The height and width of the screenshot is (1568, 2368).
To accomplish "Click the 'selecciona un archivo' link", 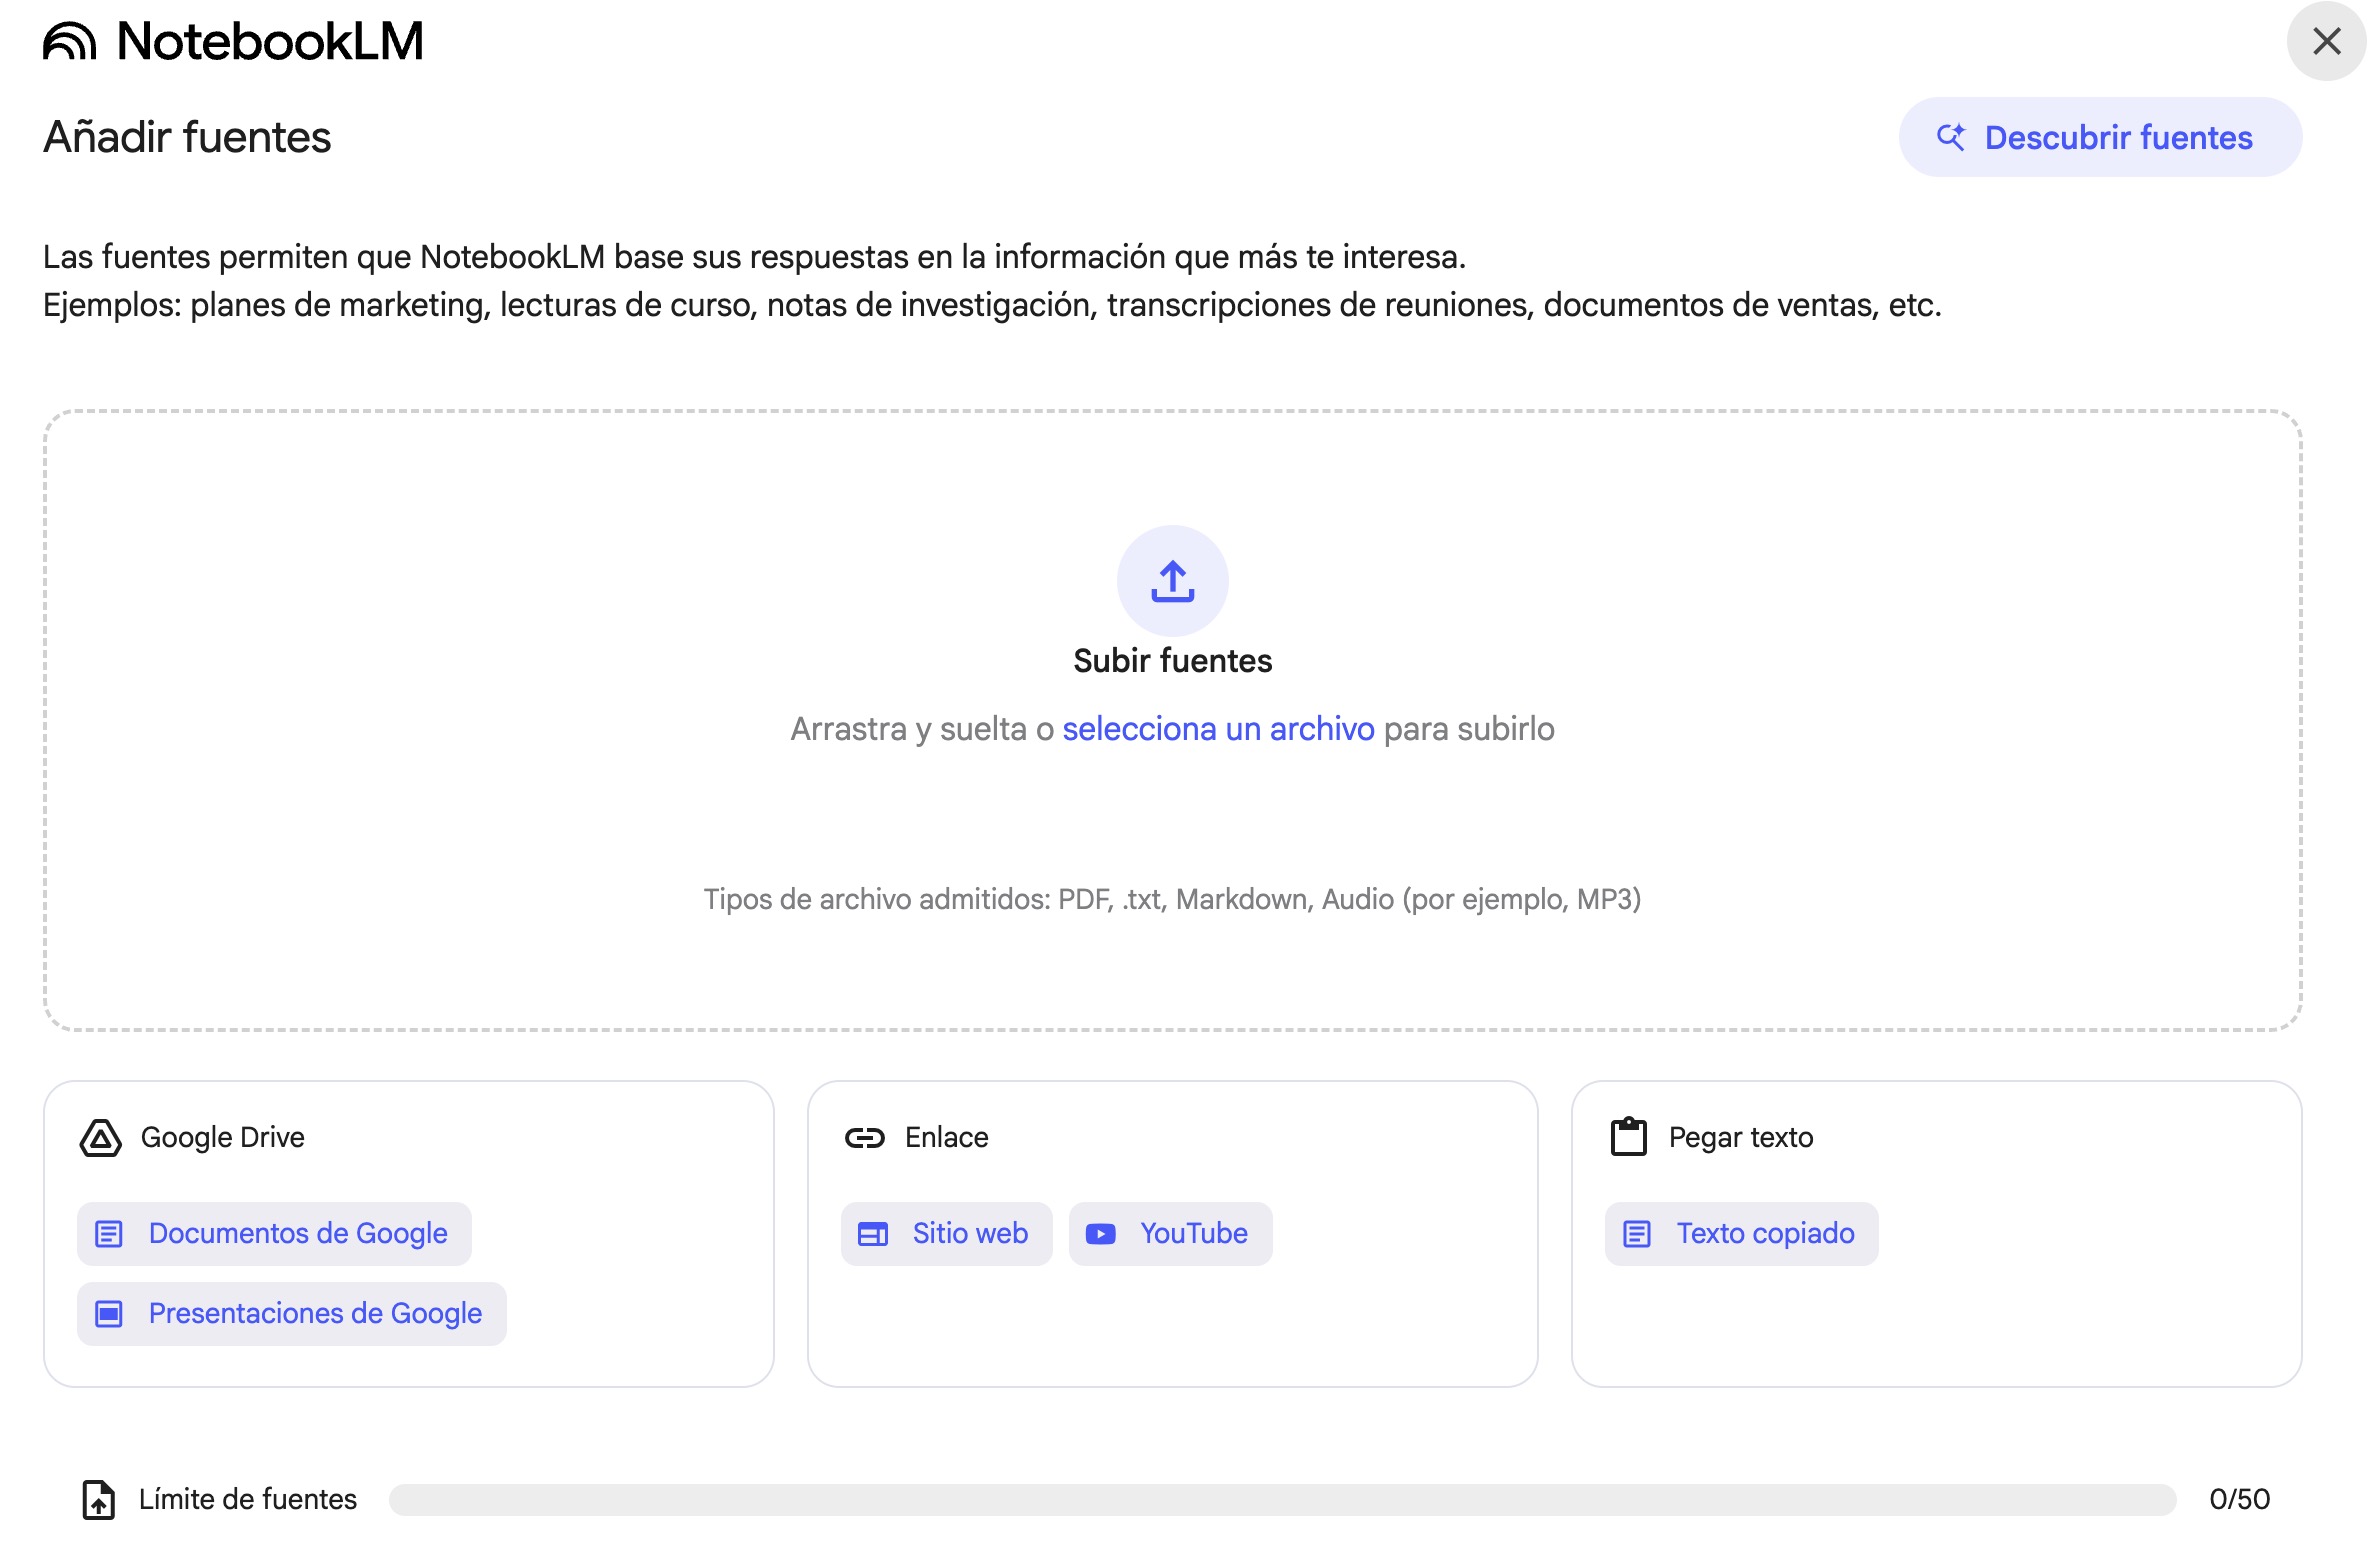I will (x=1218, y=729).
